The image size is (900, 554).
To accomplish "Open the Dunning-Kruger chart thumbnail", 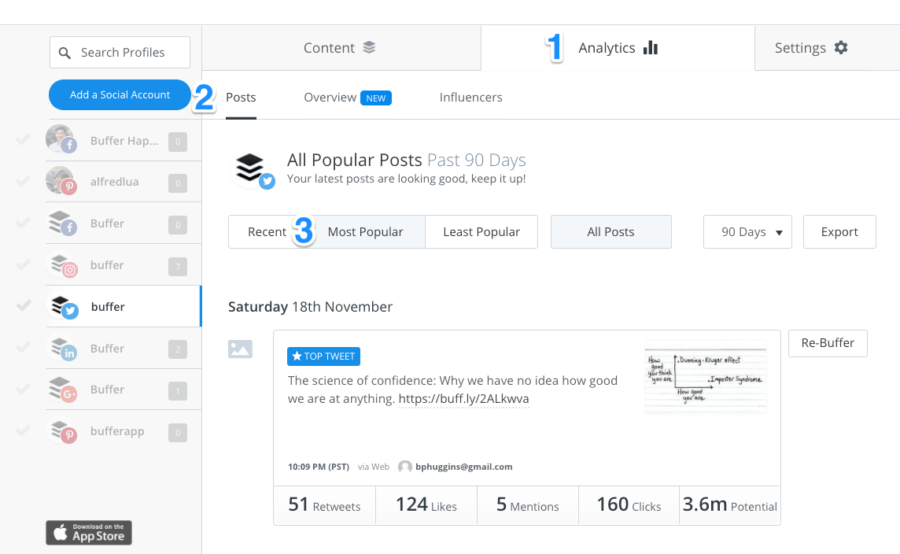I will 705,377.
